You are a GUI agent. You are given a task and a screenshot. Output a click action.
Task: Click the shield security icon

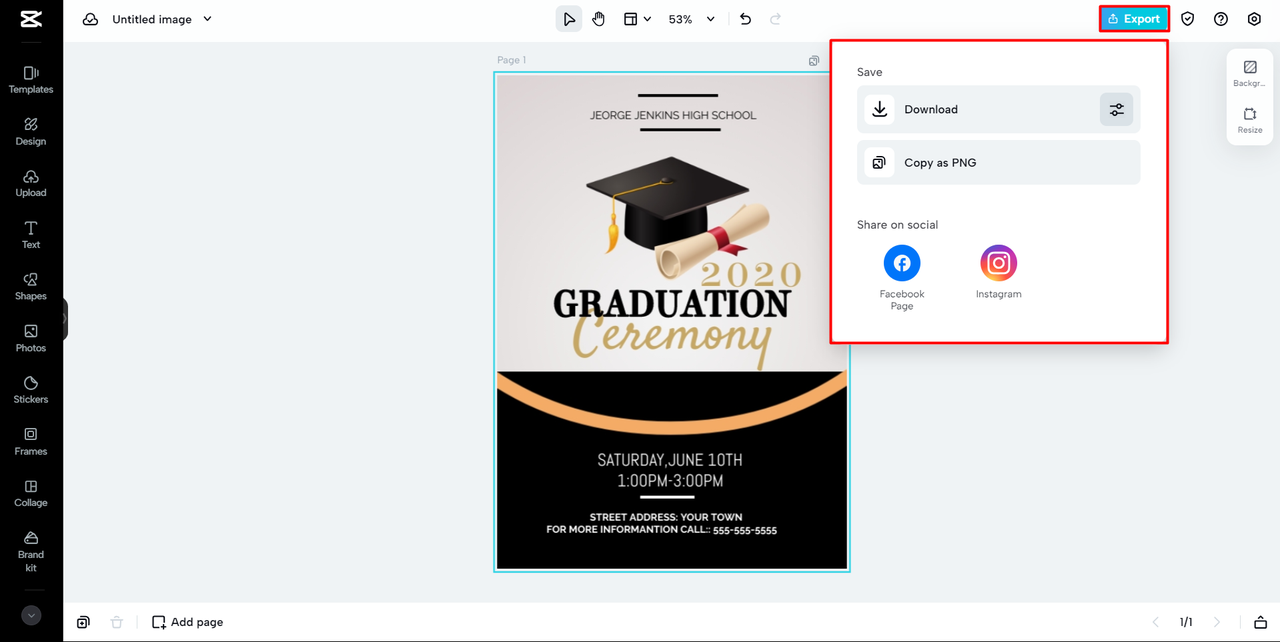[x=1187, y=19]
